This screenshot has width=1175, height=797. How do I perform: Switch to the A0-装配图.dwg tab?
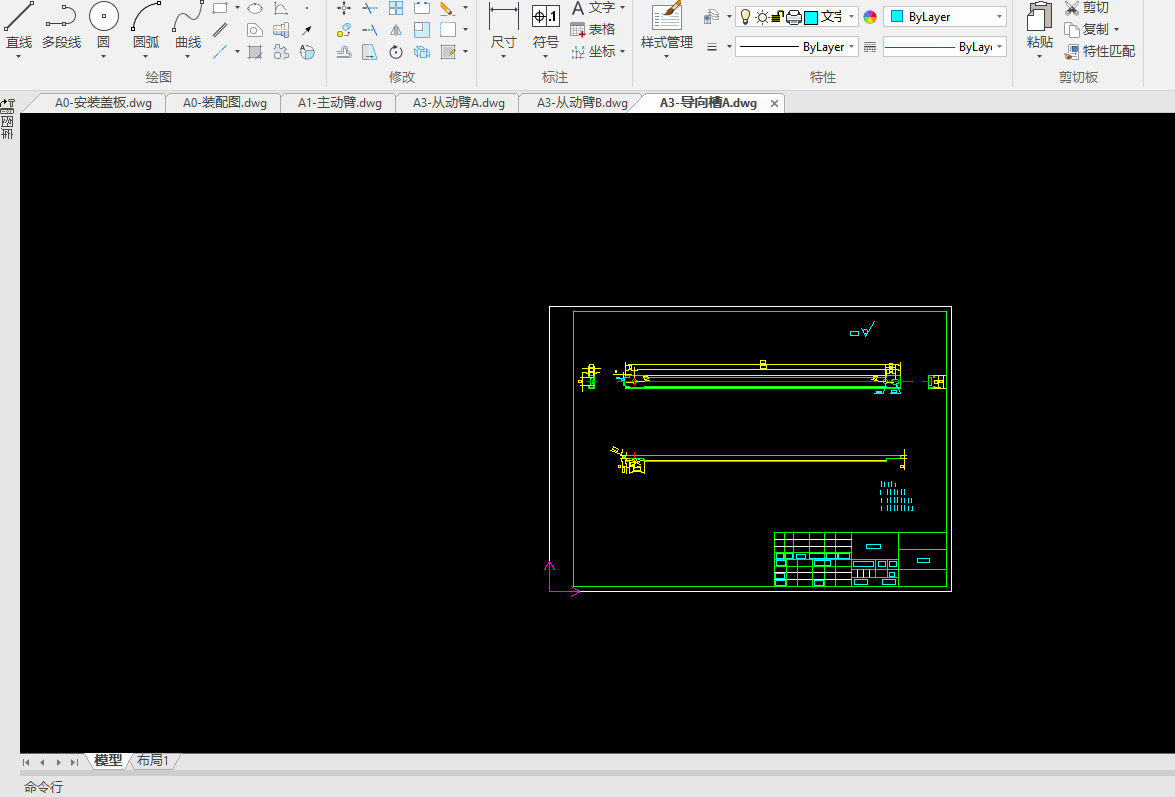pyautogui.click(x=224, y=103)
